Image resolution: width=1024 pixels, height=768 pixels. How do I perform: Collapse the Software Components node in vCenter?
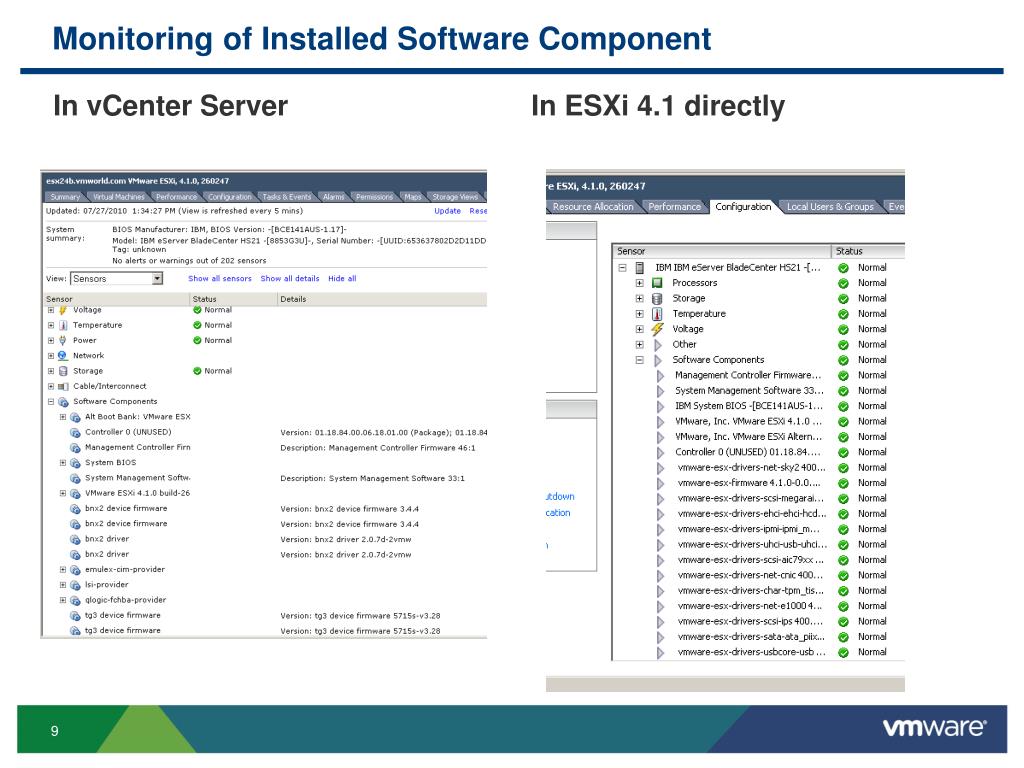[51, 402]
